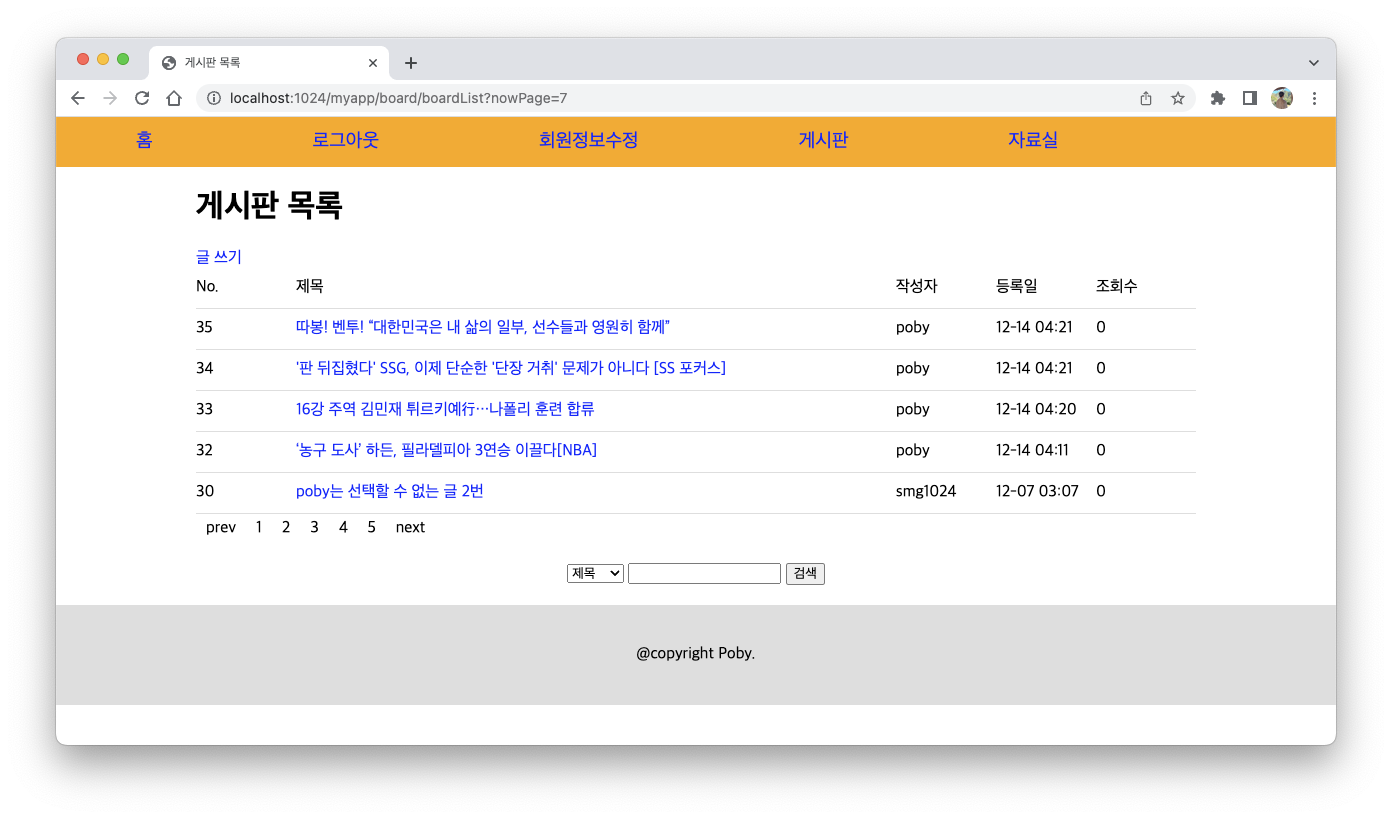Open the Chrome three-dot menu
1392x819 pixels.
click(x=1314, y=98)
